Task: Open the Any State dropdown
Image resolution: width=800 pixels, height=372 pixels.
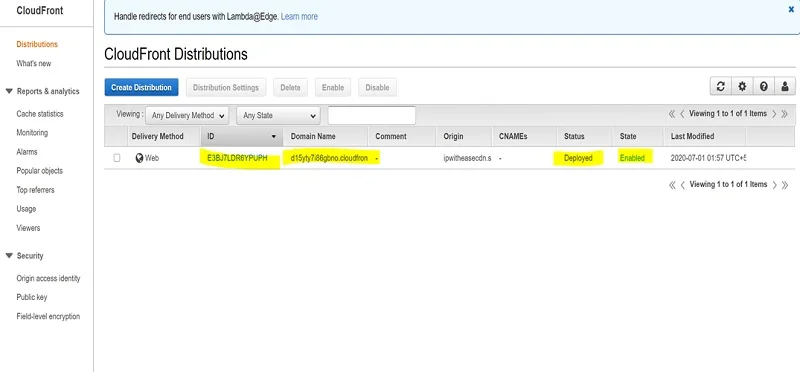Action: pos(278,116)
